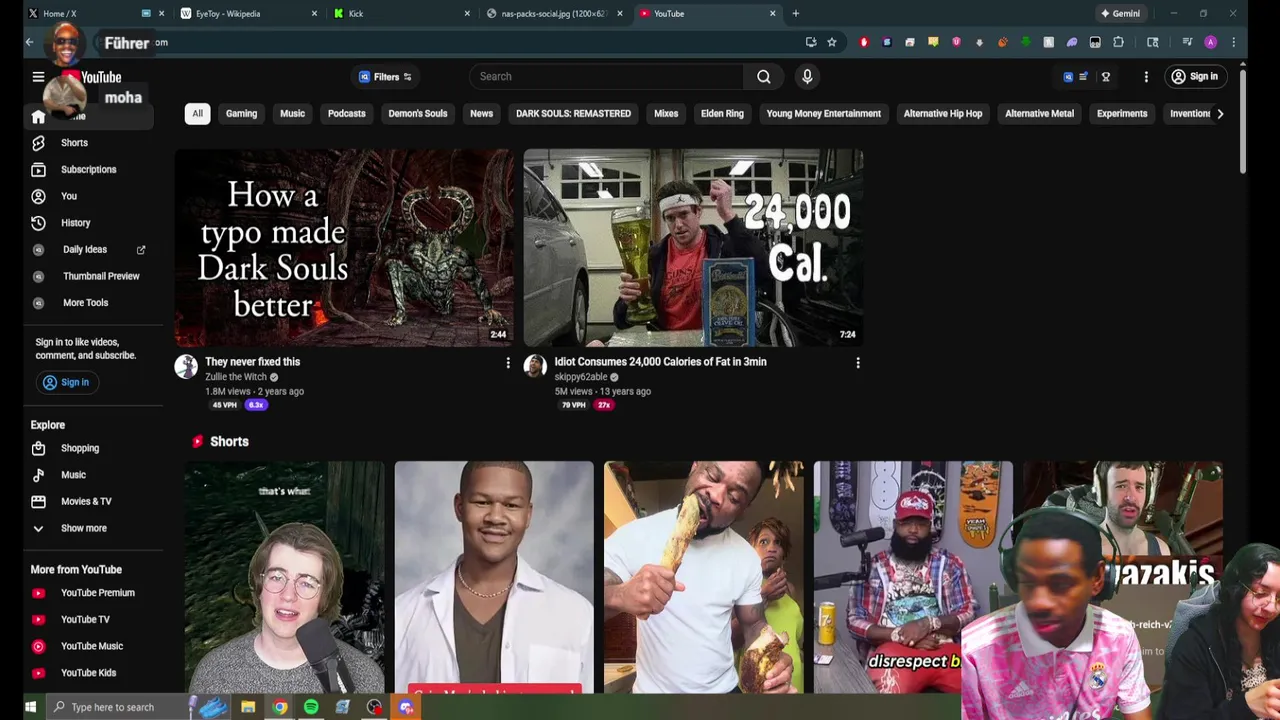
Task: Play the 24,000 Cal. video thumbnail
Action: pyautogui.click(x=693, y=247)
